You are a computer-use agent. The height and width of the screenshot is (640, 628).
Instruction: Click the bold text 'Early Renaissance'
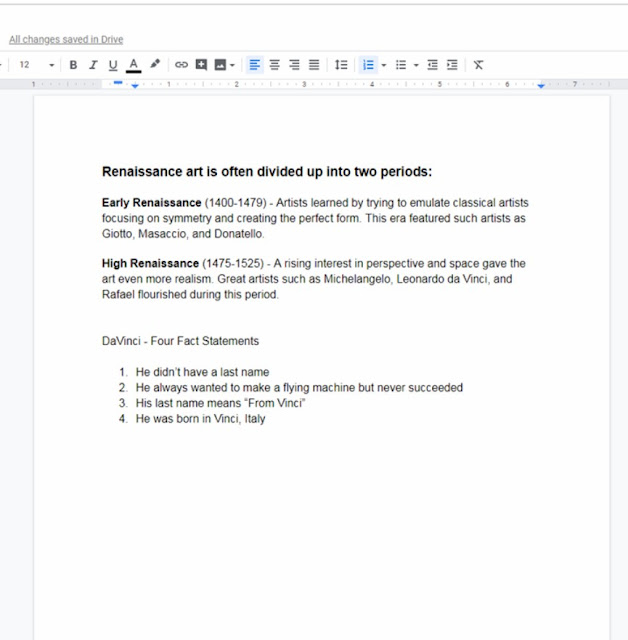point(151,203)
